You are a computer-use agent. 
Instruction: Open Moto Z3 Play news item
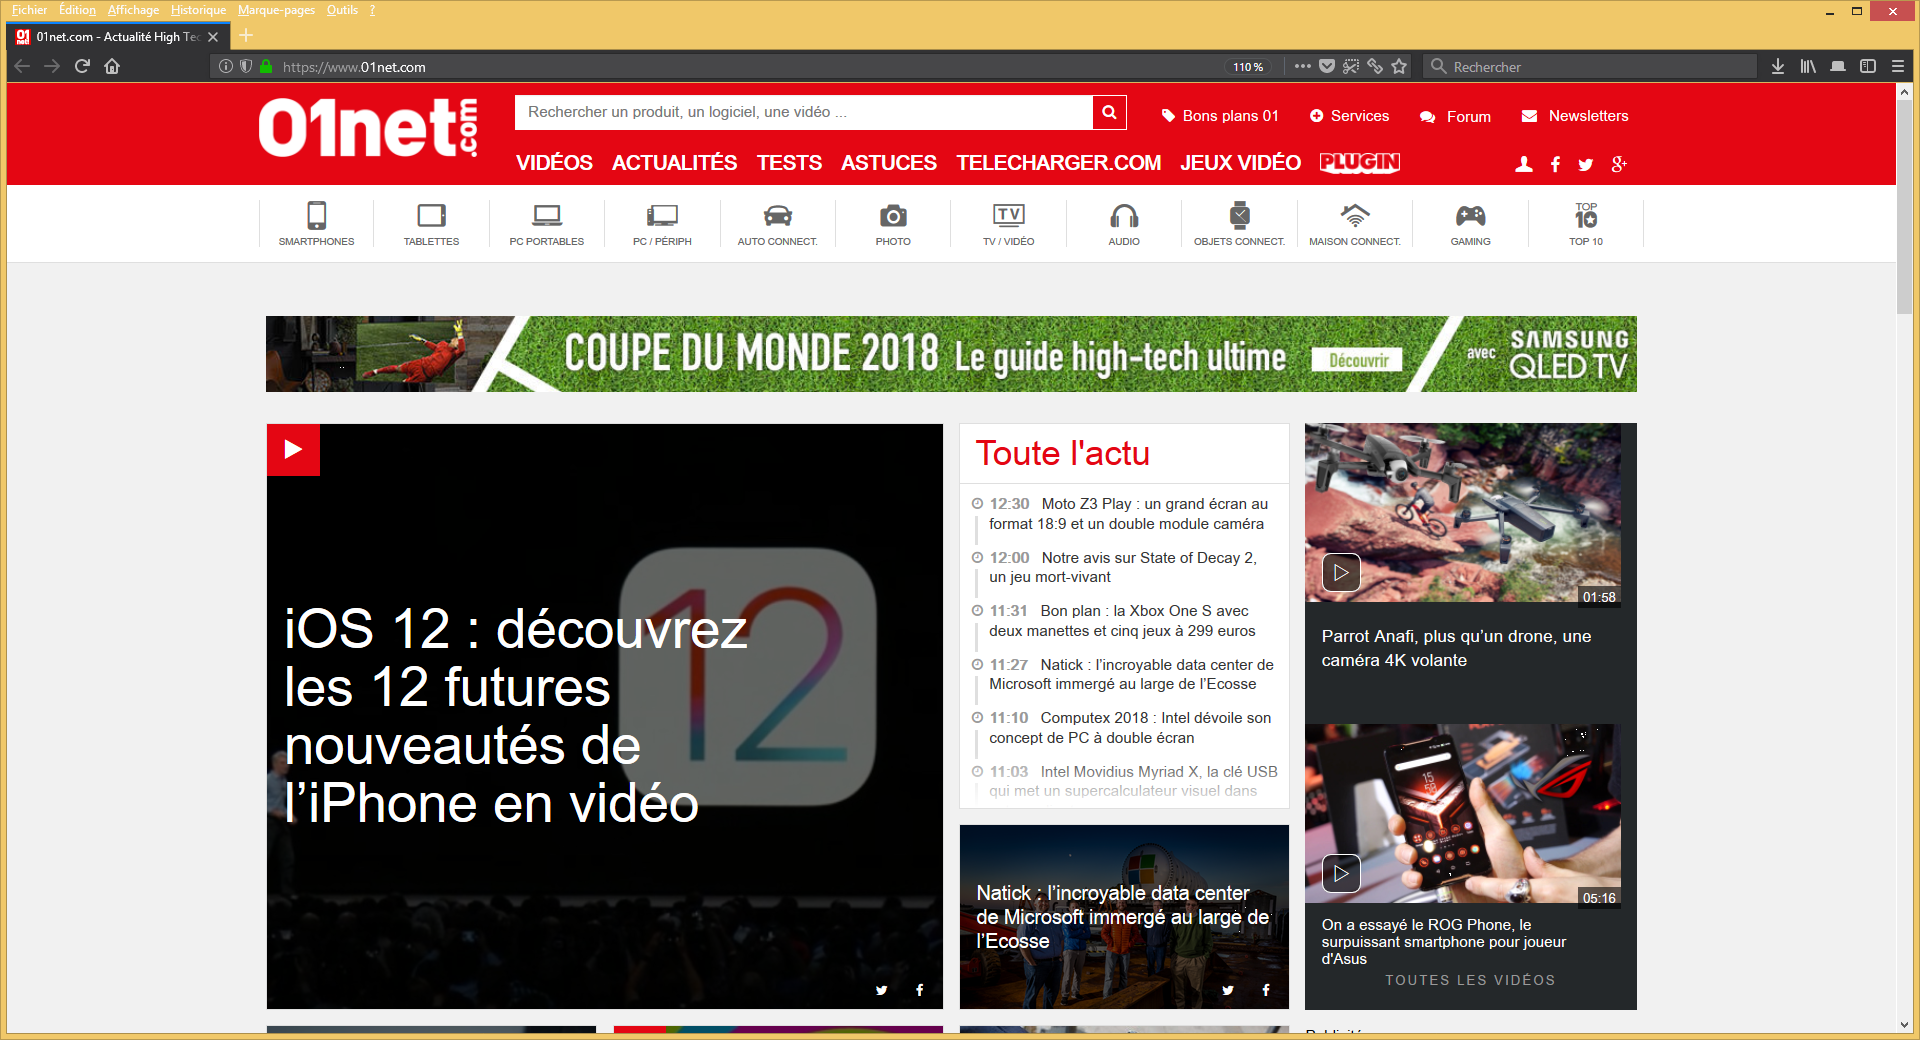[x=1126, y=514]
